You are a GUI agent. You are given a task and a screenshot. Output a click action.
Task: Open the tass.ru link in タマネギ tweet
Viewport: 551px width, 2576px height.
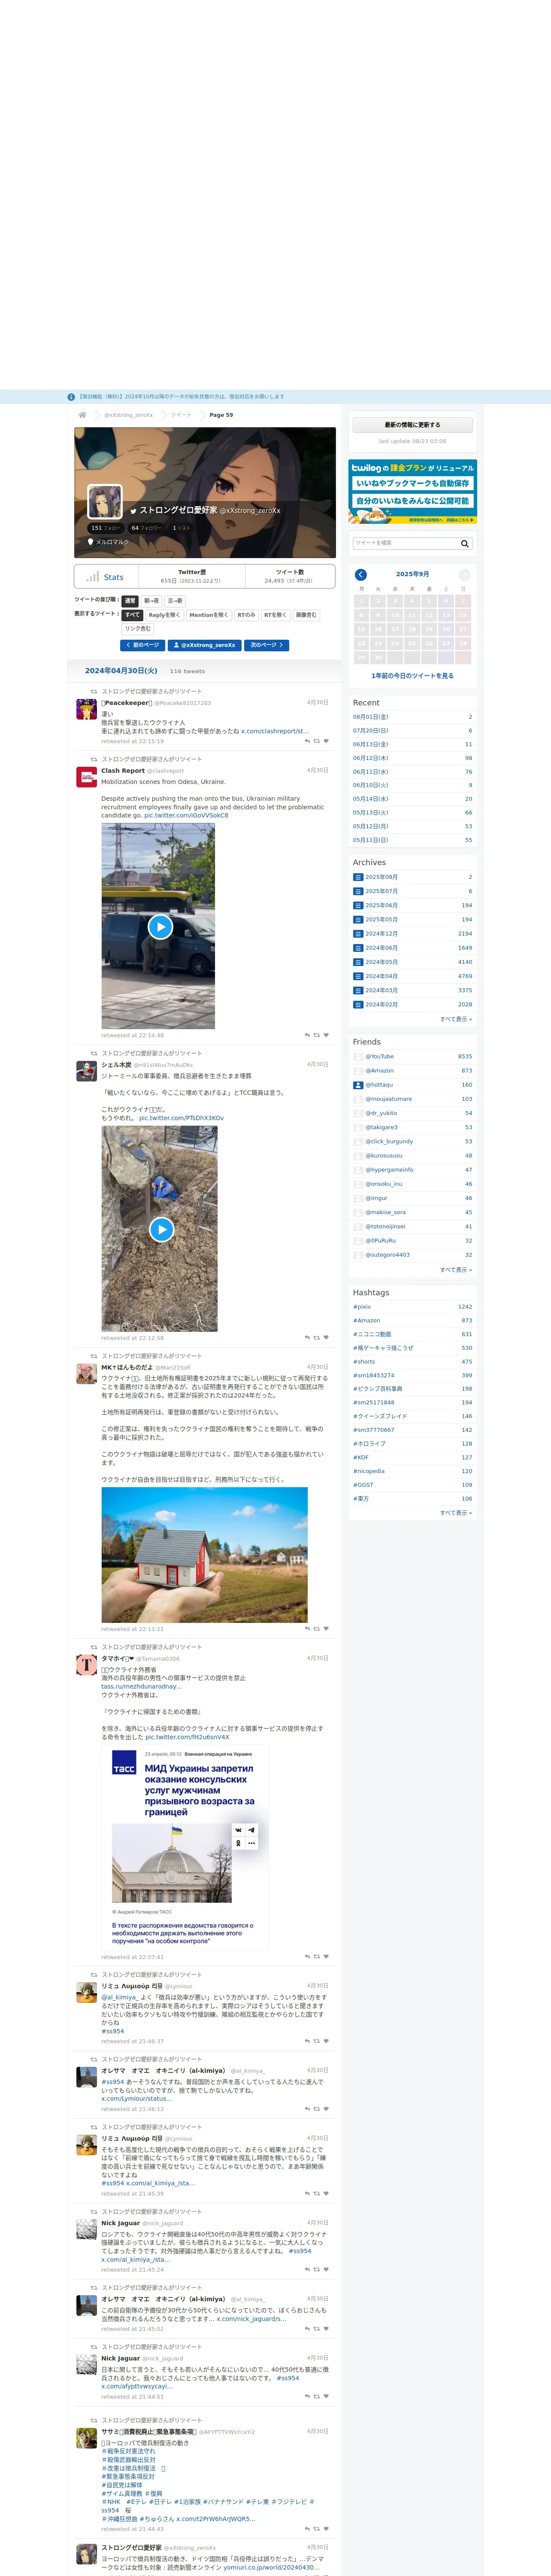tap(141, 1686)
